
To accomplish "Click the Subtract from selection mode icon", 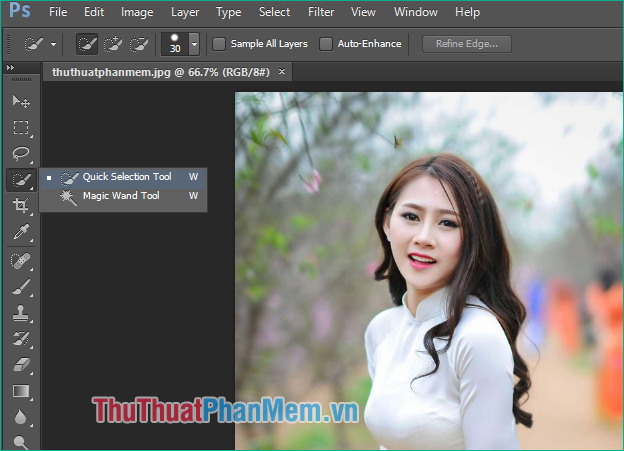I will (139, 44).
